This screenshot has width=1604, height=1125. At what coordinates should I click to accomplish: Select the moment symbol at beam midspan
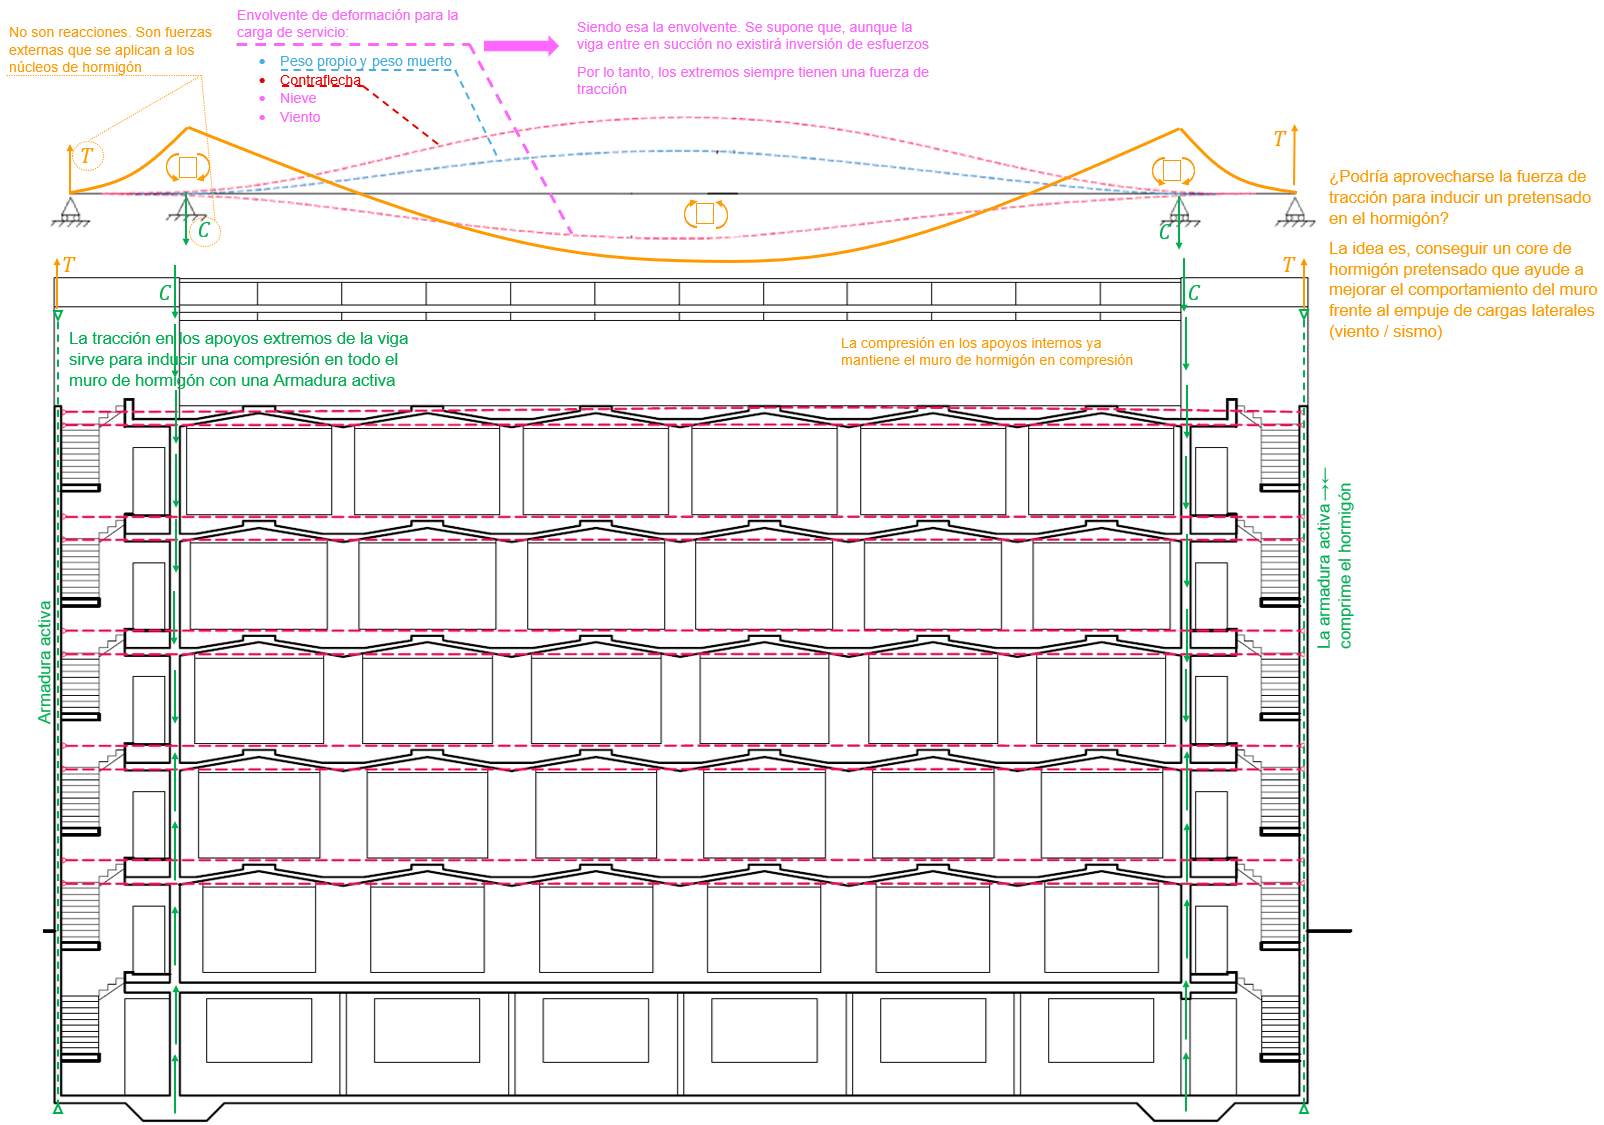click(705, 213)
